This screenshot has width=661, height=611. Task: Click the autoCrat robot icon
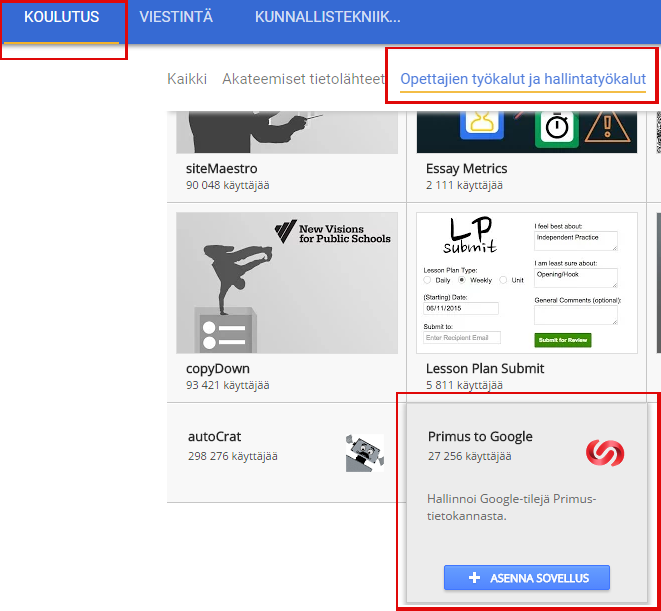(x=365, y=453)
